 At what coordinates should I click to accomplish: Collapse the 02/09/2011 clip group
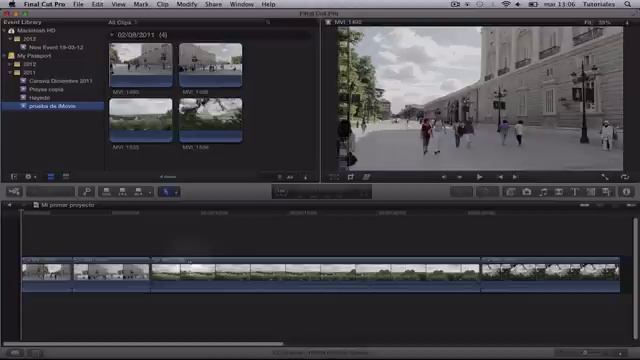(x=111, y=35)
